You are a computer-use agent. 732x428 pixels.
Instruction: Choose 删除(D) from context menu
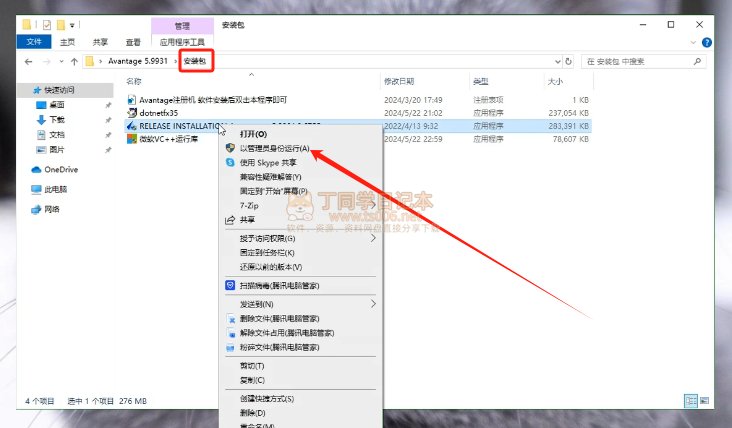point(253,413)
